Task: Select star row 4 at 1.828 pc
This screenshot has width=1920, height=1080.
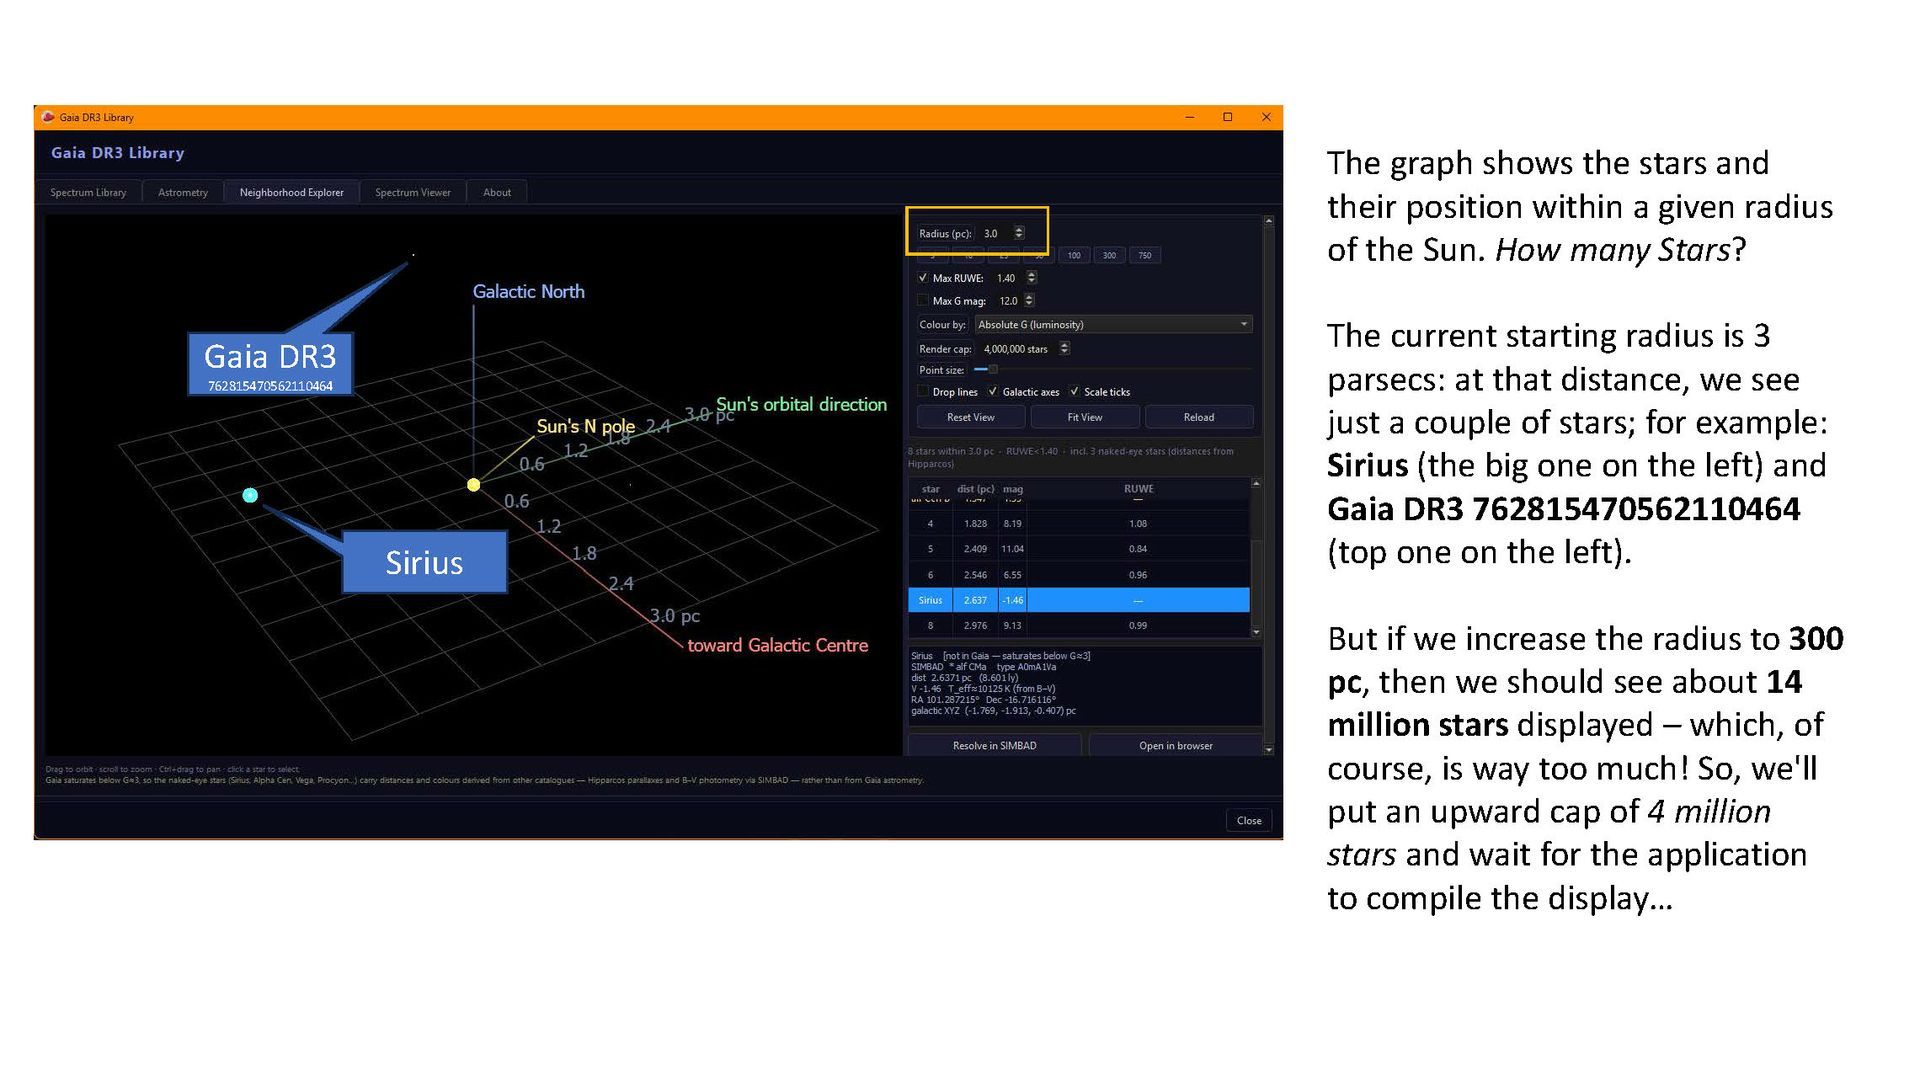Action: [1079, 523]
